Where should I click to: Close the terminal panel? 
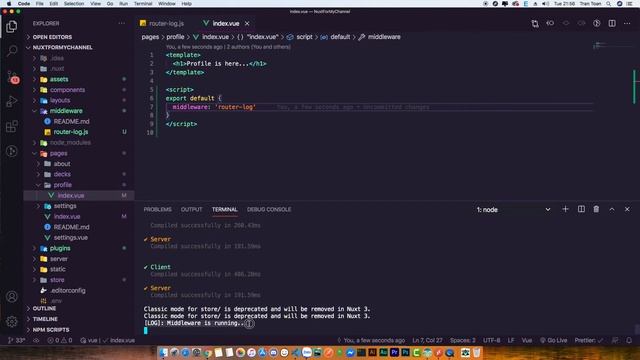(x=627, y=209)
